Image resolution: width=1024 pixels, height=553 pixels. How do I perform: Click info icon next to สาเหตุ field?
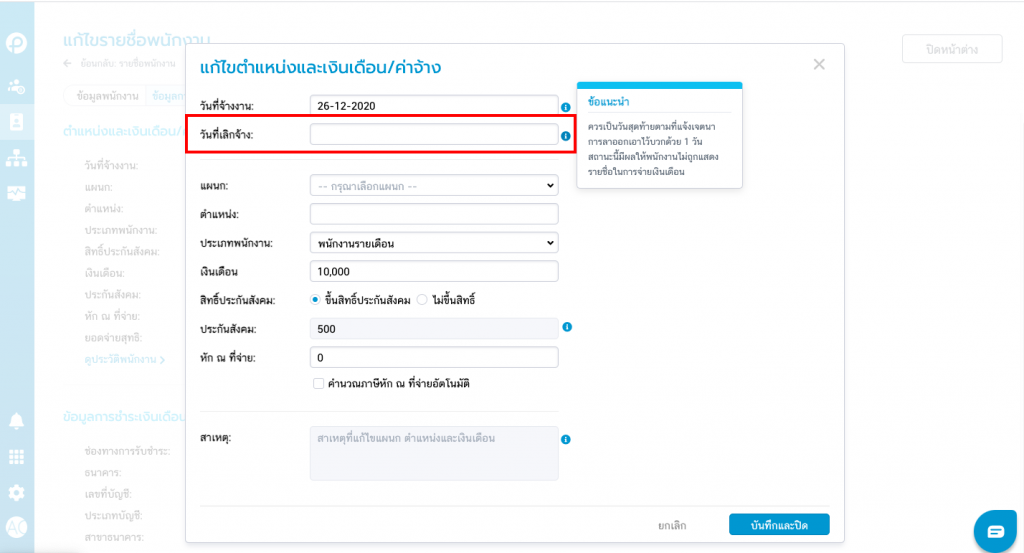(566, 439)
